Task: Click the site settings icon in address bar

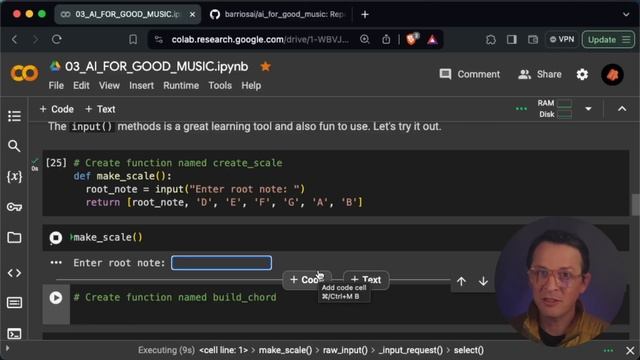Action: coord(159,39)
